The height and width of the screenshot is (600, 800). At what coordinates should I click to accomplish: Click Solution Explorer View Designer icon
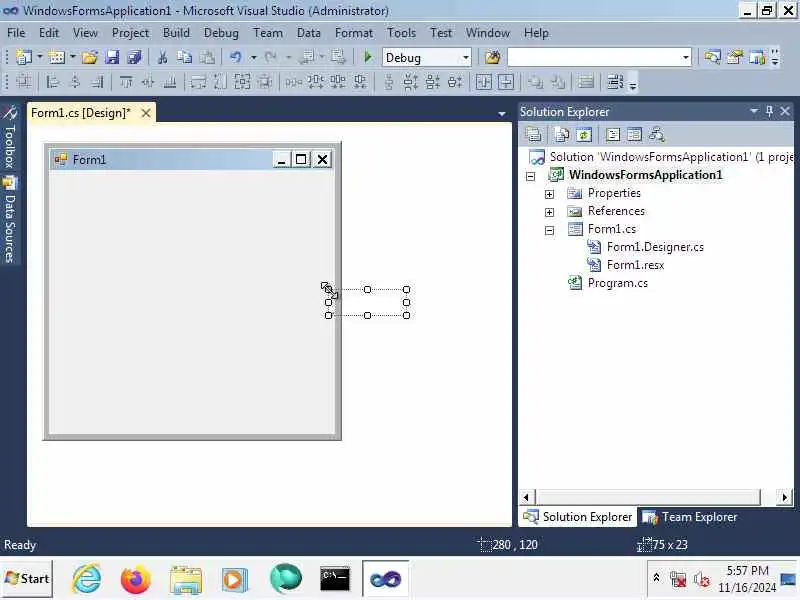634,135
